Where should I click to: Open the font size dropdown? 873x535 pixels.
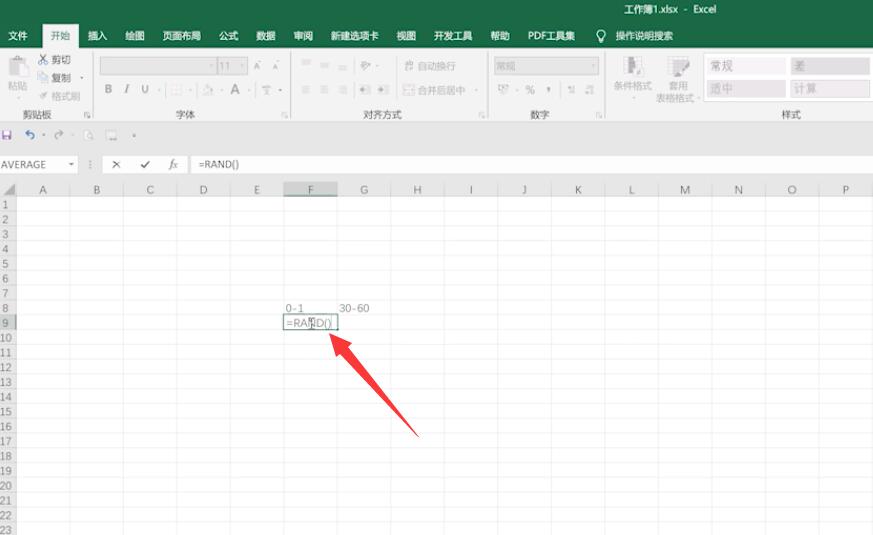(243, 66)
